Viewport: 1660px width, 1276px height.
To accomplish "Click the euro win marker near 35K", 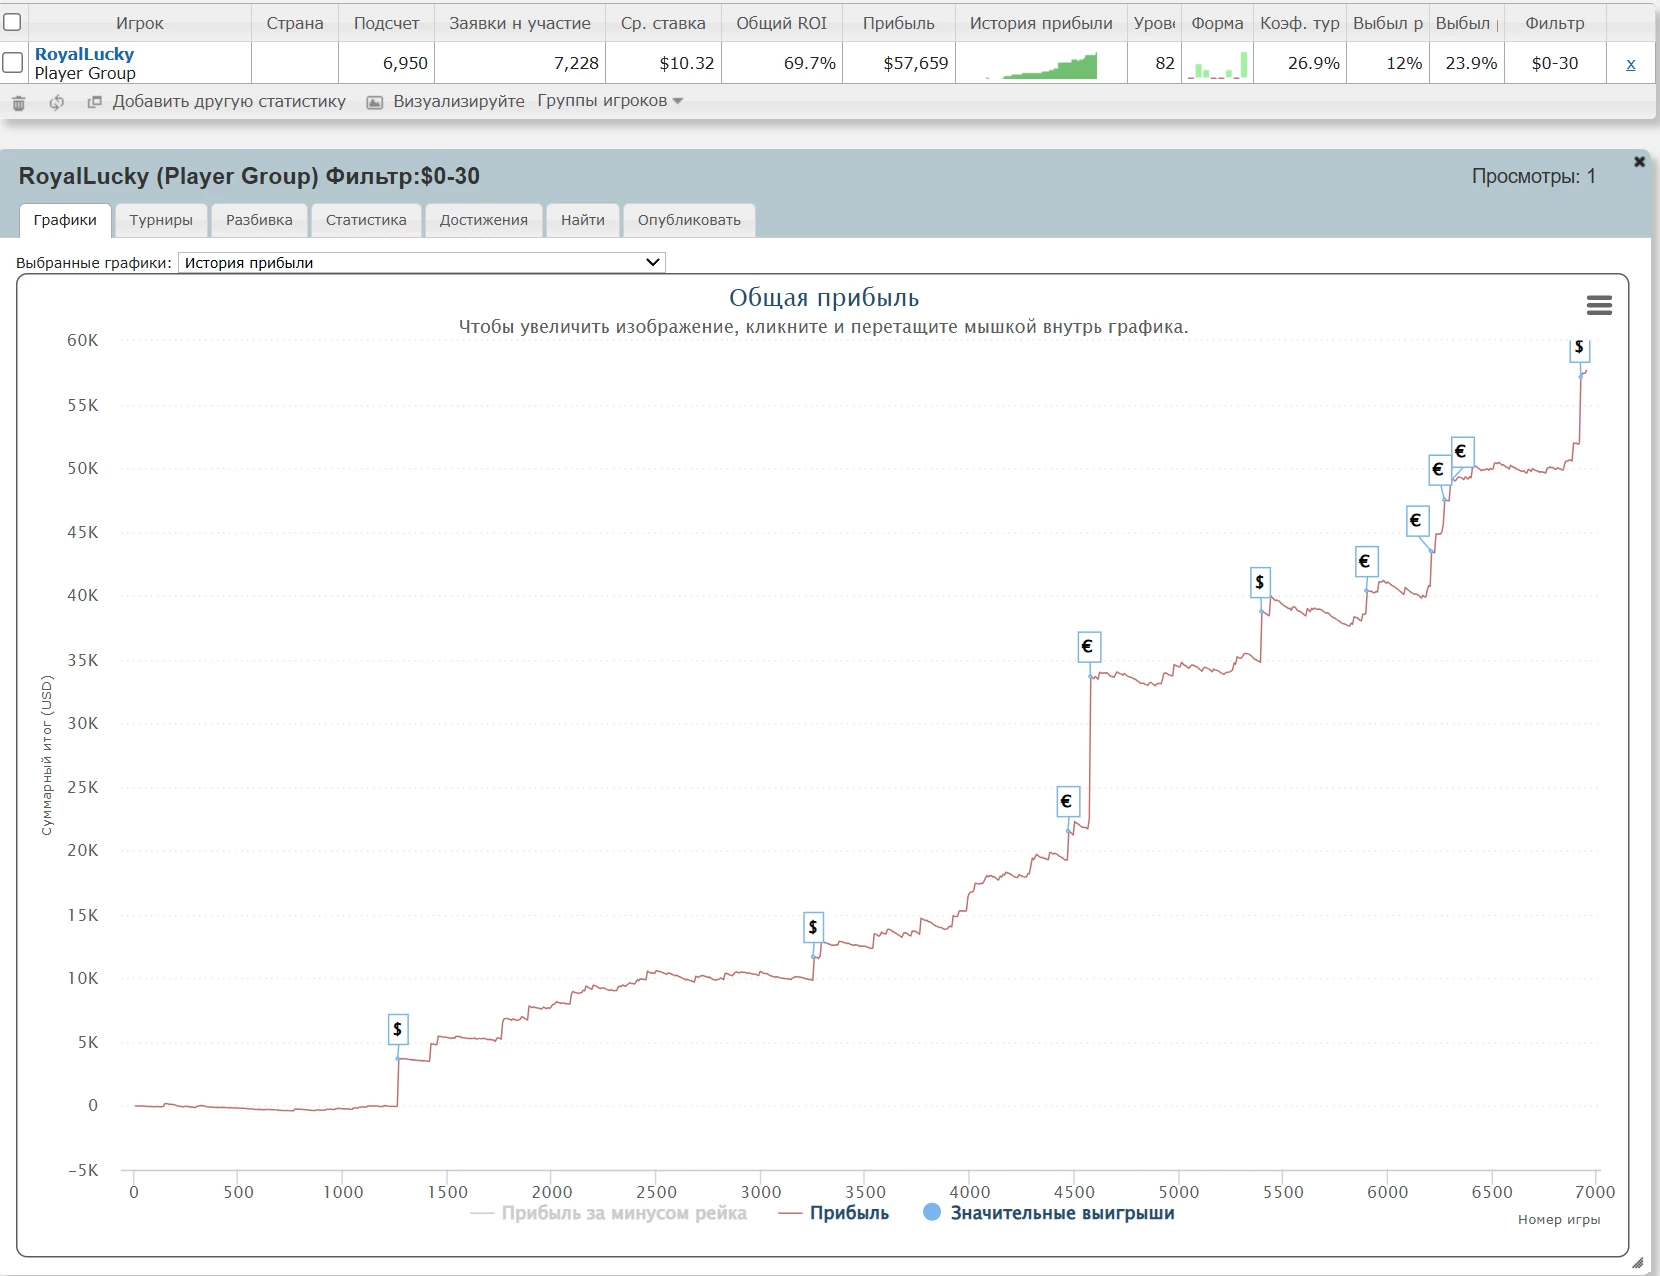I will (x=1088, y=647).
